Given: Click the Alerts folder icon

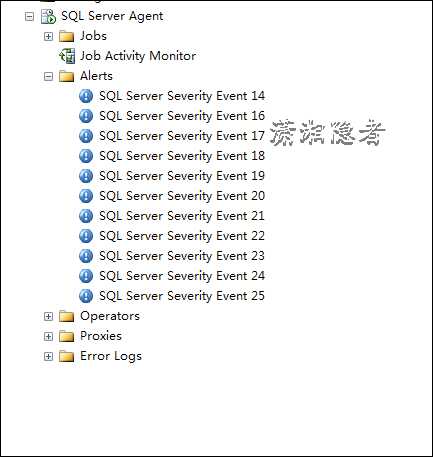Looking at the screenshot, I should tap(66, 76).
